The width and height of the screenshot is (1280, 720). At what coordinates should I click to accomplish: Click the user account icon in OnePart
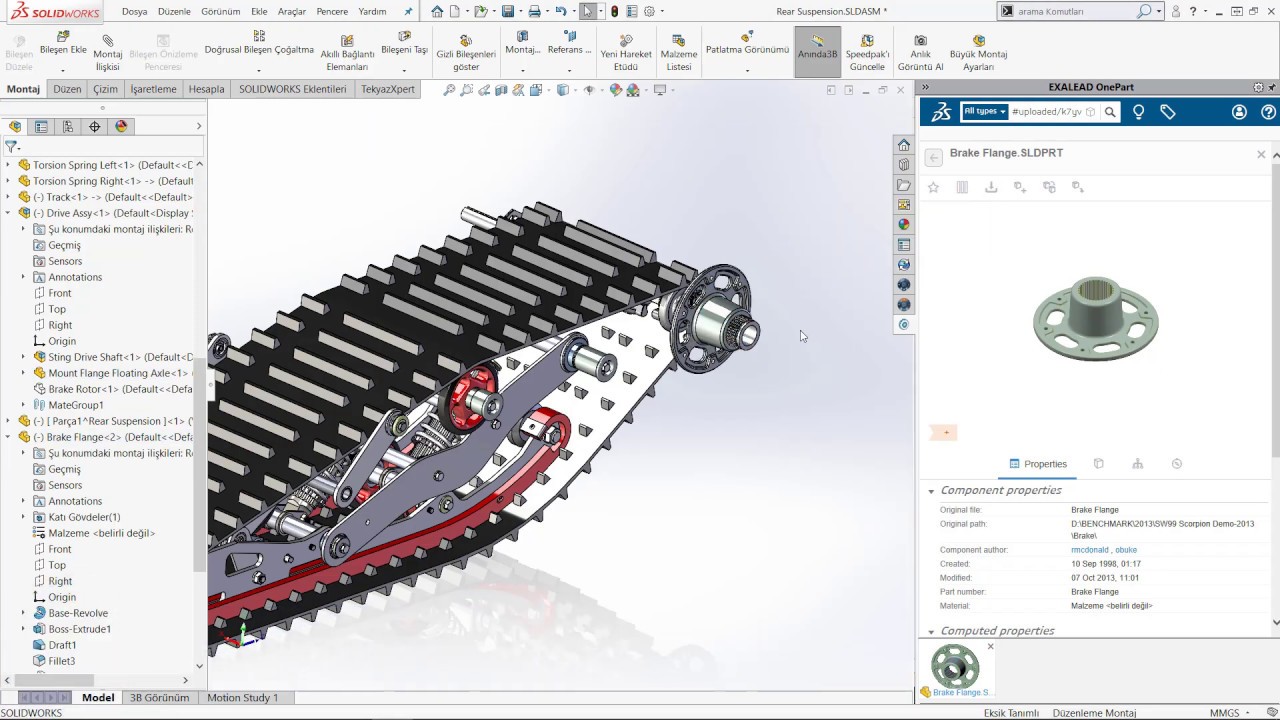pyautogui.click(x=1239, y=112)
